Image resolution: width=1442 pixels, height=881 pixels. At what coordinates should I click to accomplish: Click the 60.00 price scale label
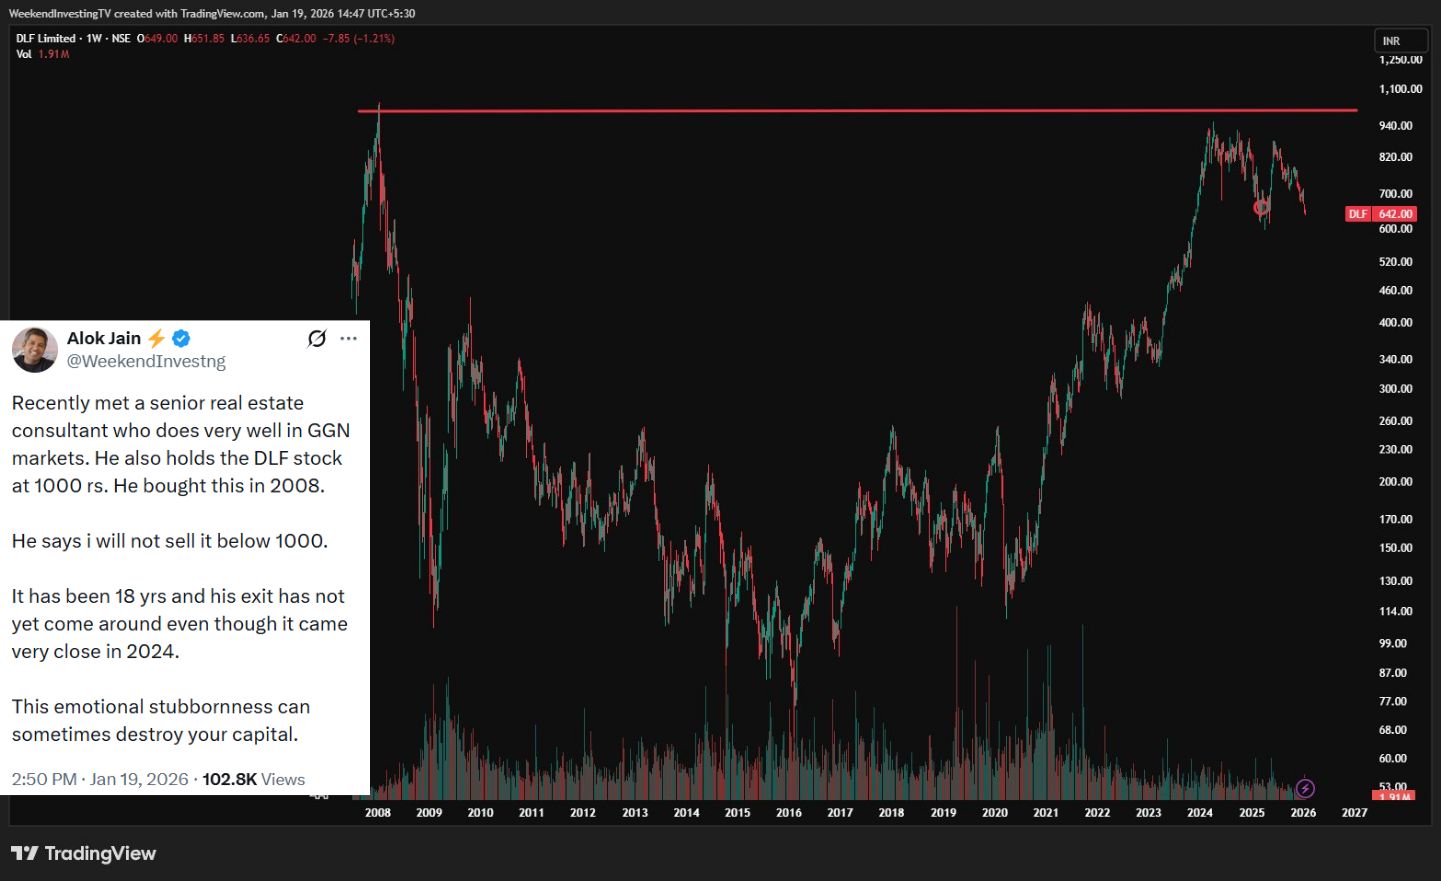tap(1393, 759)
